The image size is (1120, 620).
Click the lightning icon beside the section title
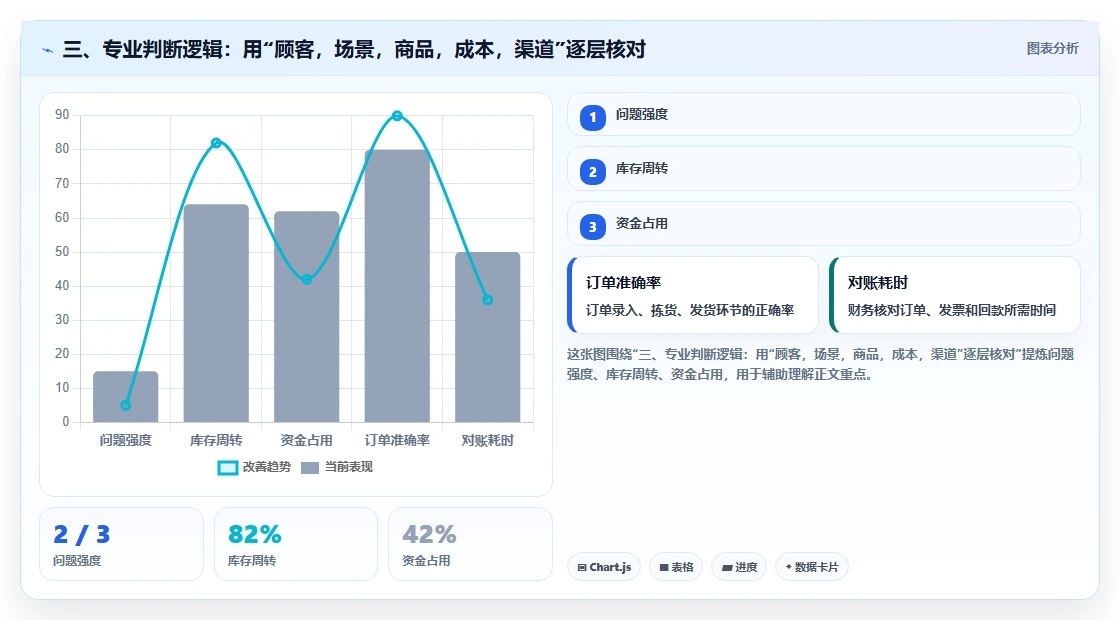pos(47,50)
